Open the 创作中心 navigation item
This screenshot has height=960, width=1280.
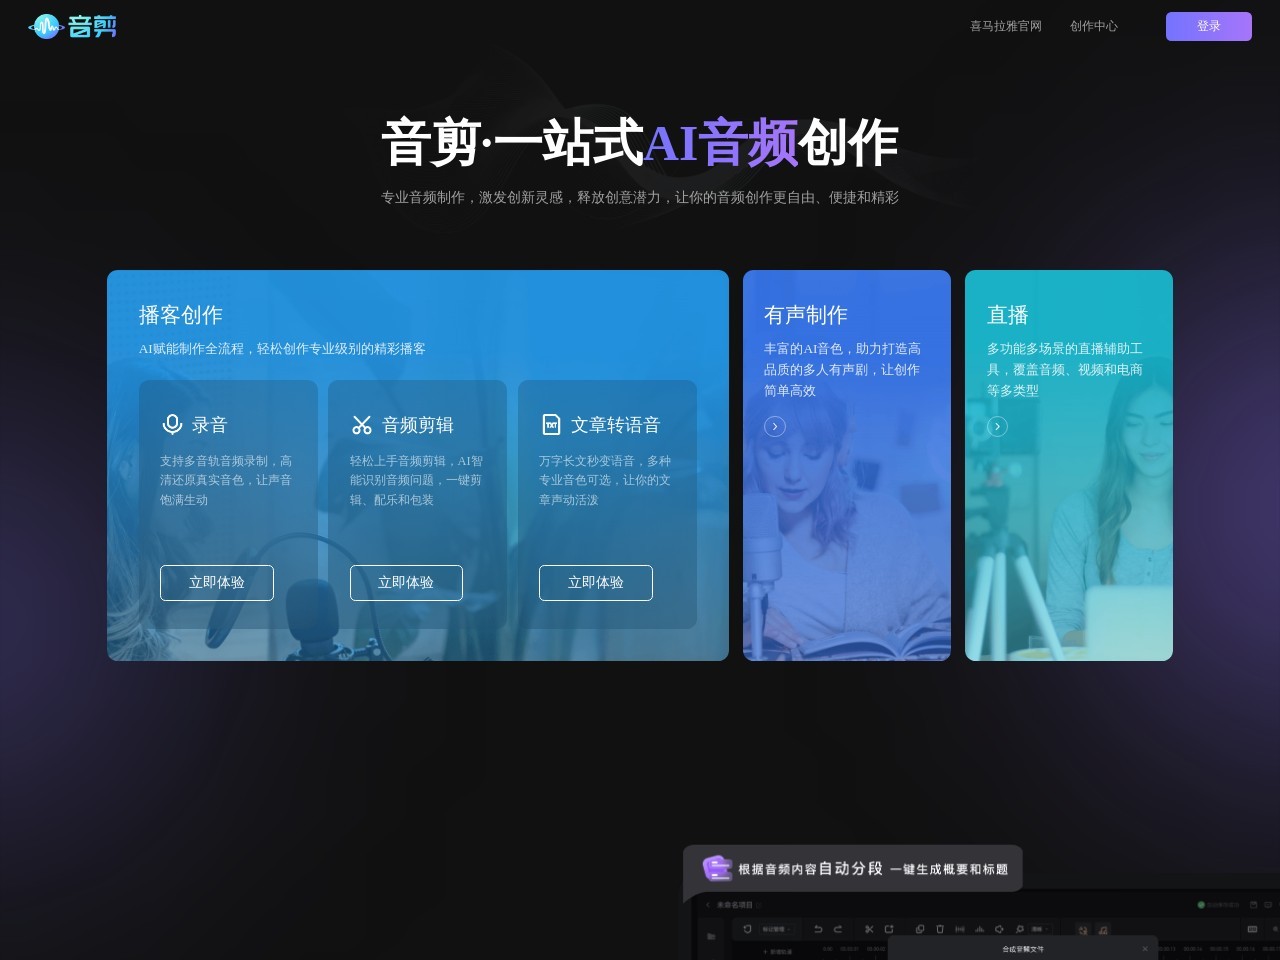tap(1093, 26)
